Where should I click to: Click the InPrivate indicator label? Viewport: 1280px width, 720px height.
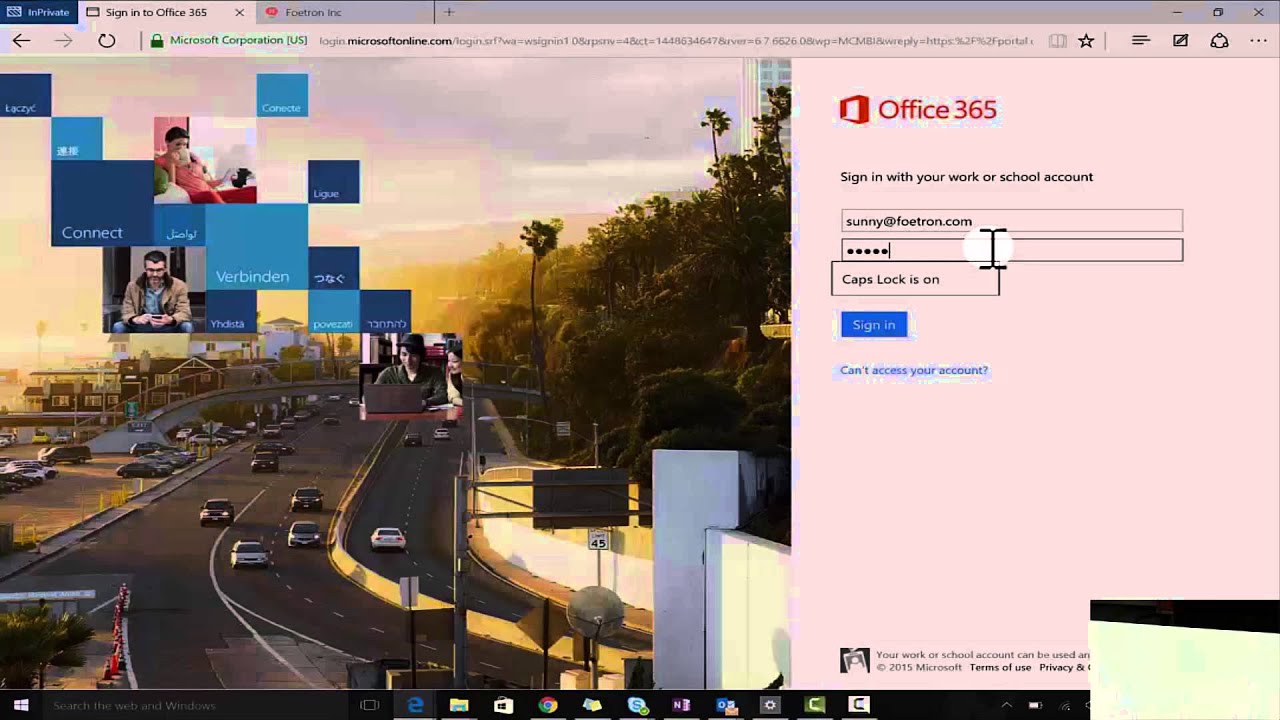[x=38, y=12]
